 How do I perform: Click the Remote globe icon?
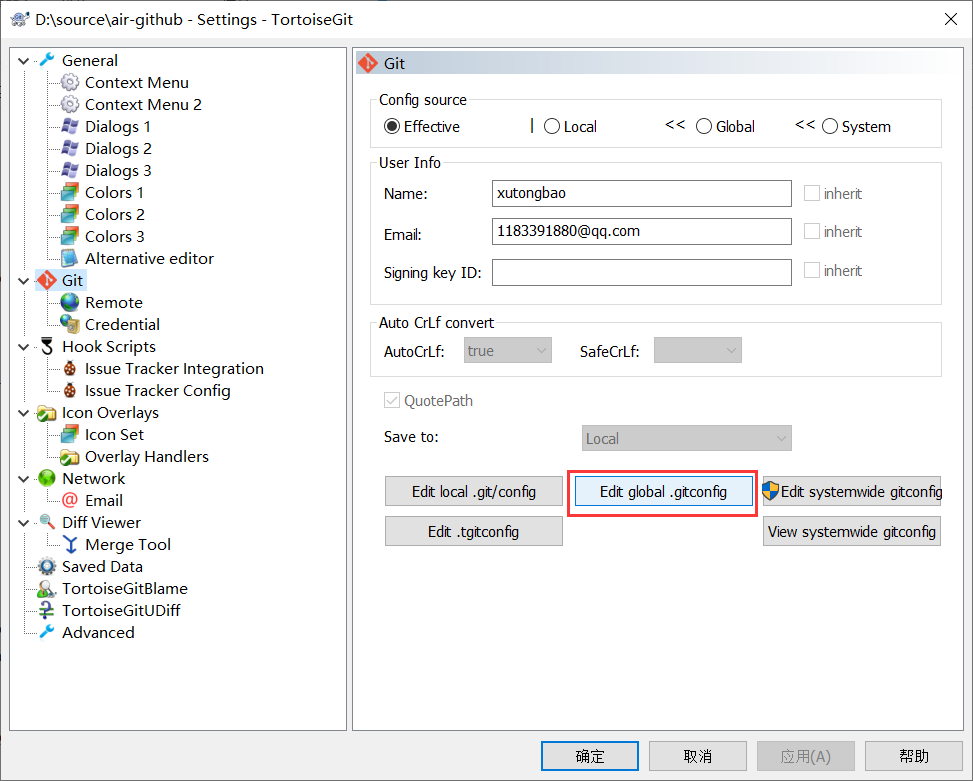pos(70,303)
